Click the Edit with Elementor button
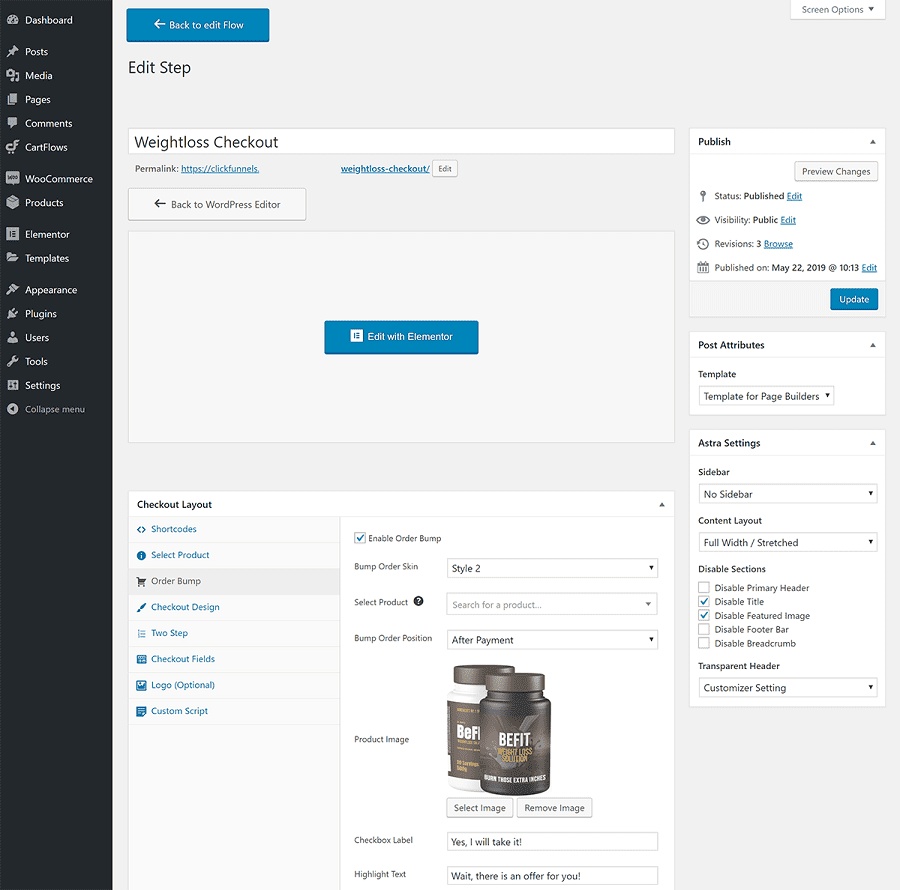Image resolution: width=900 pixels, height=890 pixels. tap(401, 338)
